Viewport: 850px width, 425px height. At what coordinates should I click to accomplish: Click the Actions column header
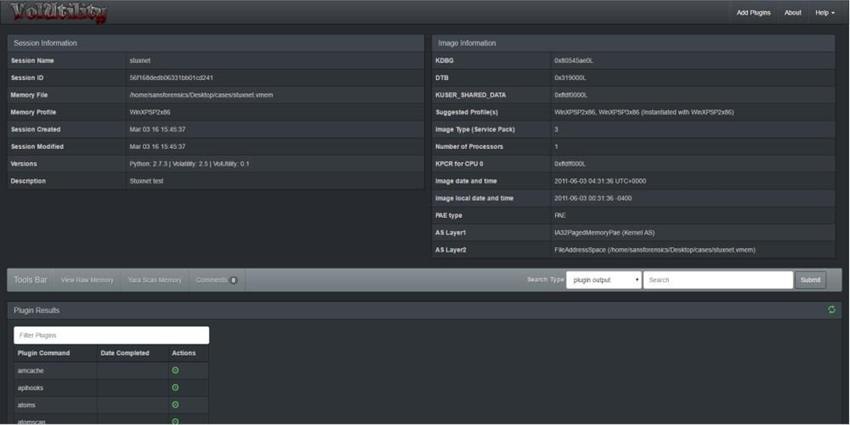point(184,353)
